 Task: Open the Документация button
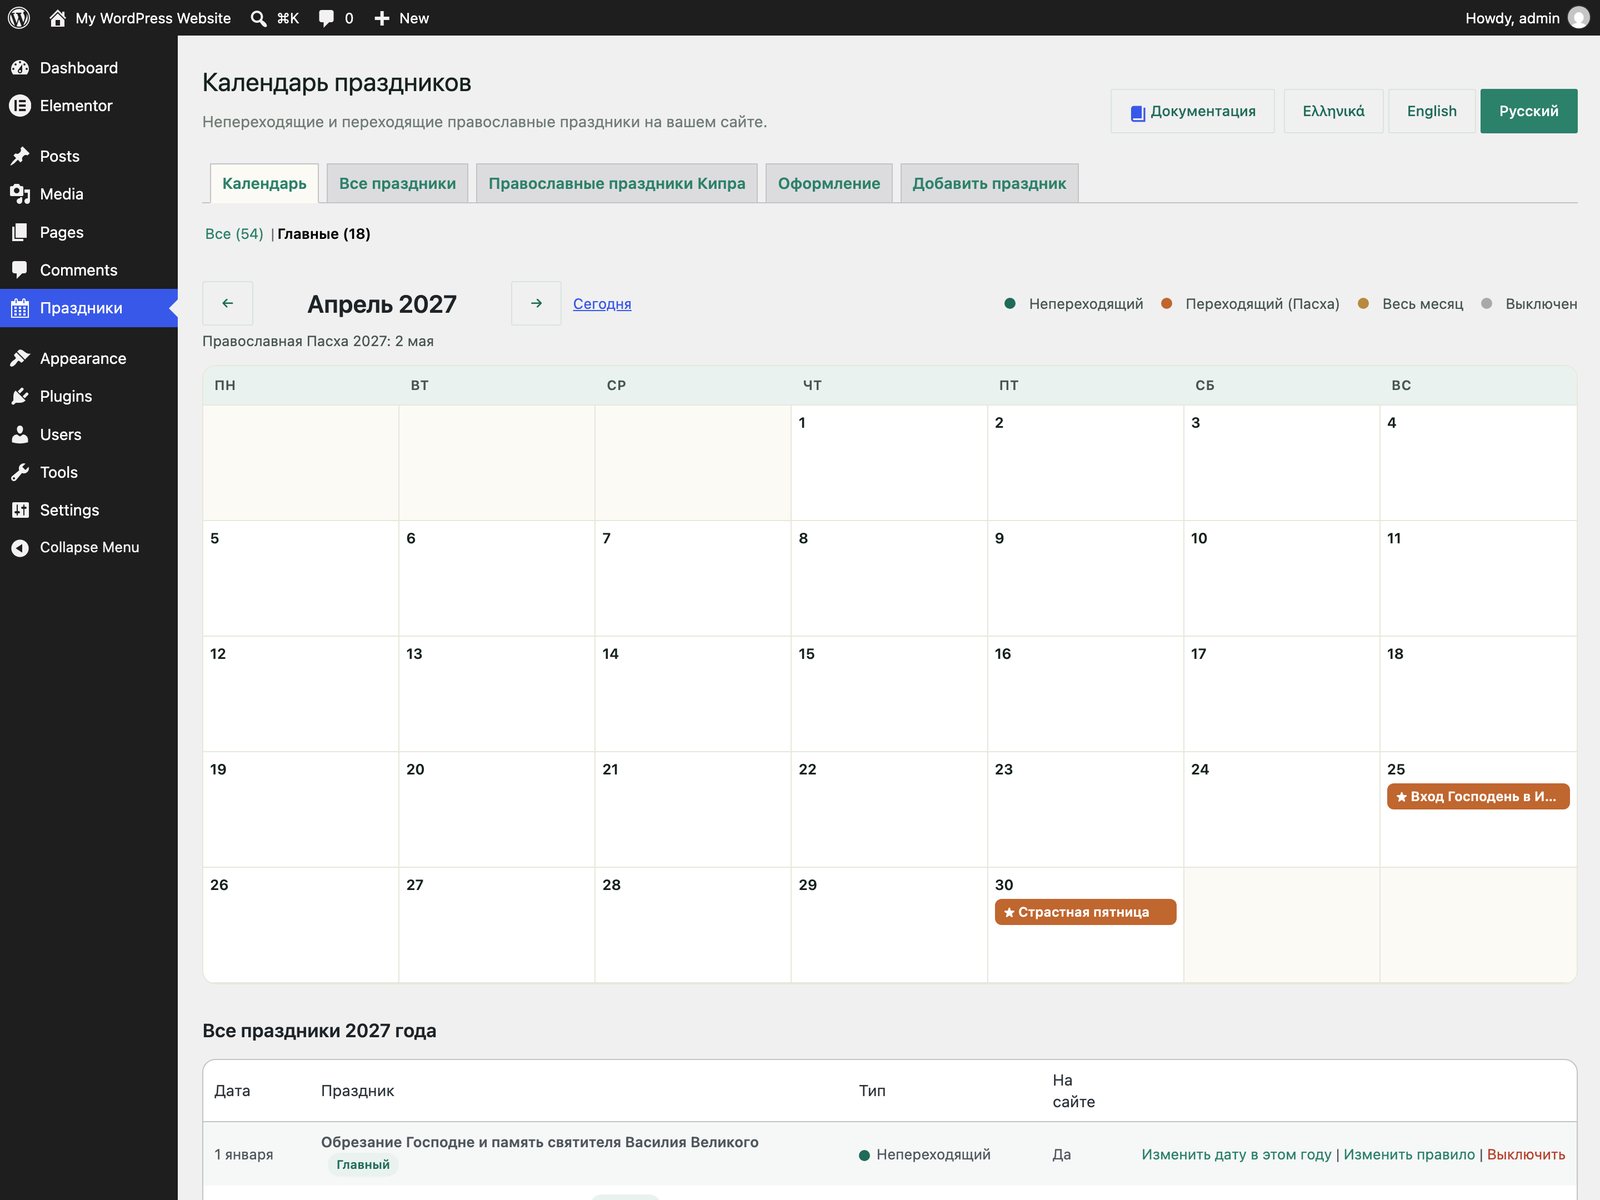(x=1192, y=111)
